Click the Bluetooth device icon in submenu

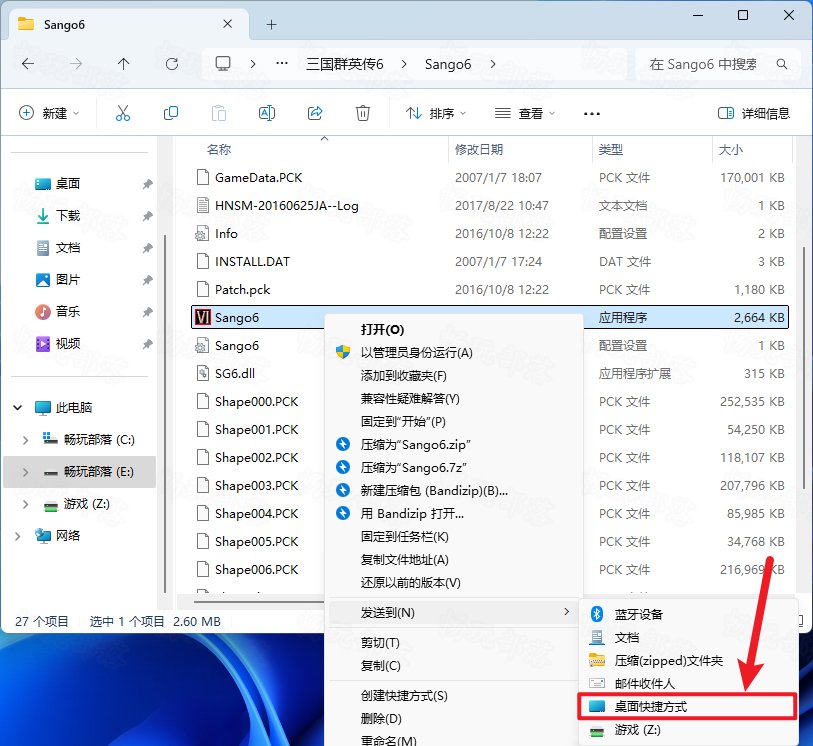(x=597, y=614)
